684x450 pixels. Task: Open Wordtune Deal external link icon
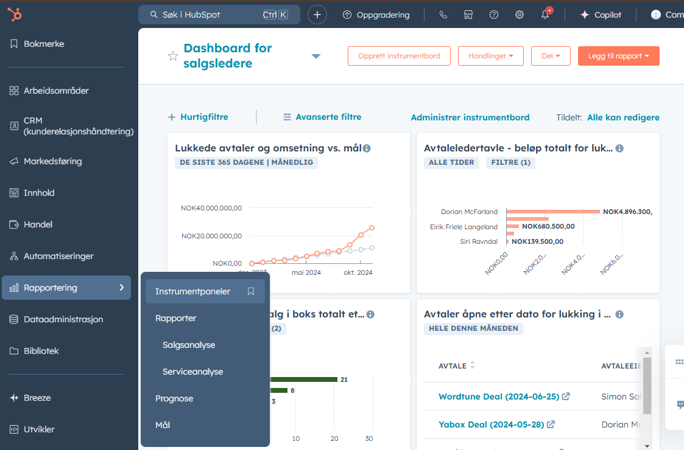pyautogui.click(x=566, y=396)
